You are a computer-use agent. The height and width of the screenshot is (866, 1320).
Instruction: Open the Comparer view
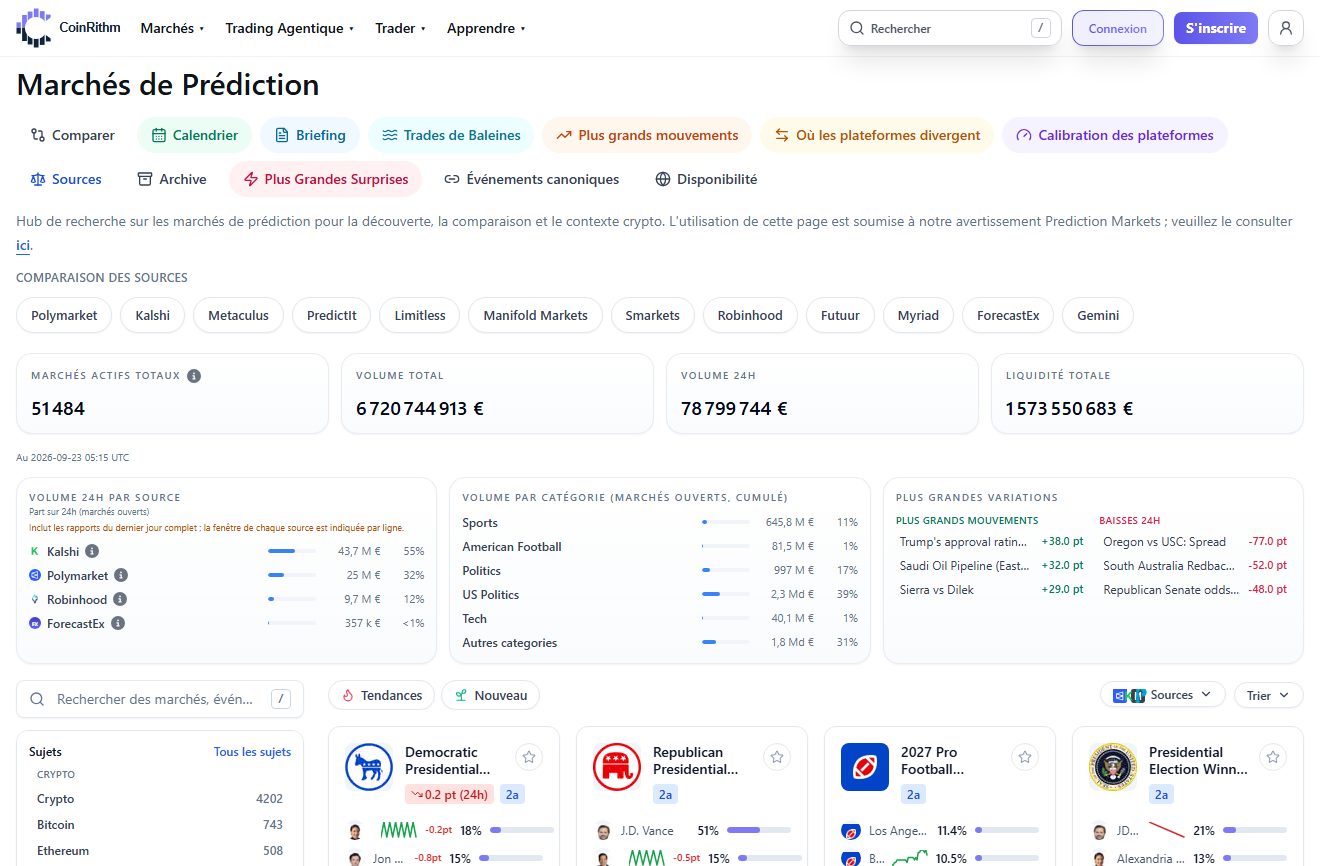tap(73, 135)
